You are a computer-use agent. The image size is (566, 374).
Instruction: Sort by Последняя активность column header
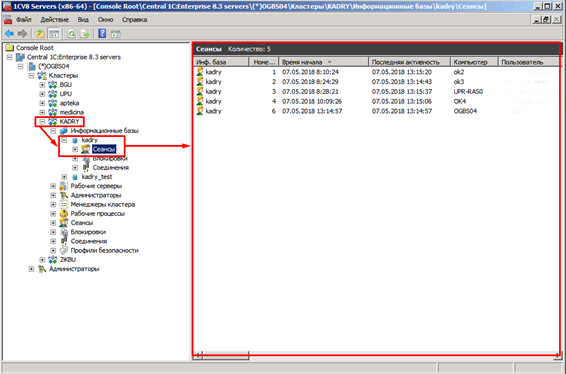pyautogui.click(x=409, y=62)
